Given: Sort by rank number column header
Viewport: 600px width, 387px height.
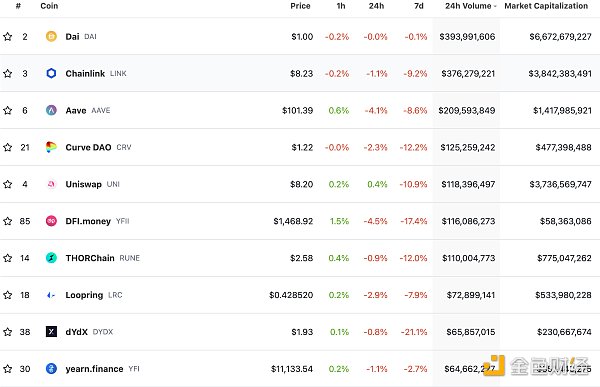Looking at the screenshot, I should pos(18,6).
